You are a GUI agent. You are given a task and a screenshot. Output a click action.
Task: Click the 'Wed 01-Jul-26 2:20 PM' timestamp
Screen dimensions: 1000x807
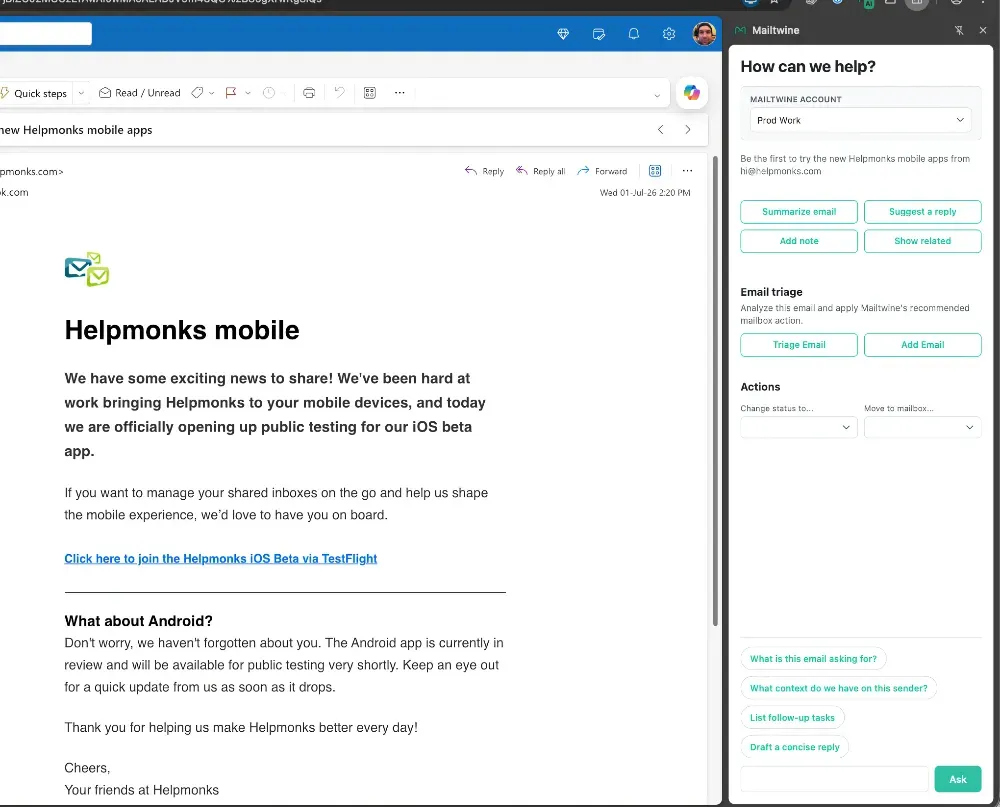click(x=645, y=193)
